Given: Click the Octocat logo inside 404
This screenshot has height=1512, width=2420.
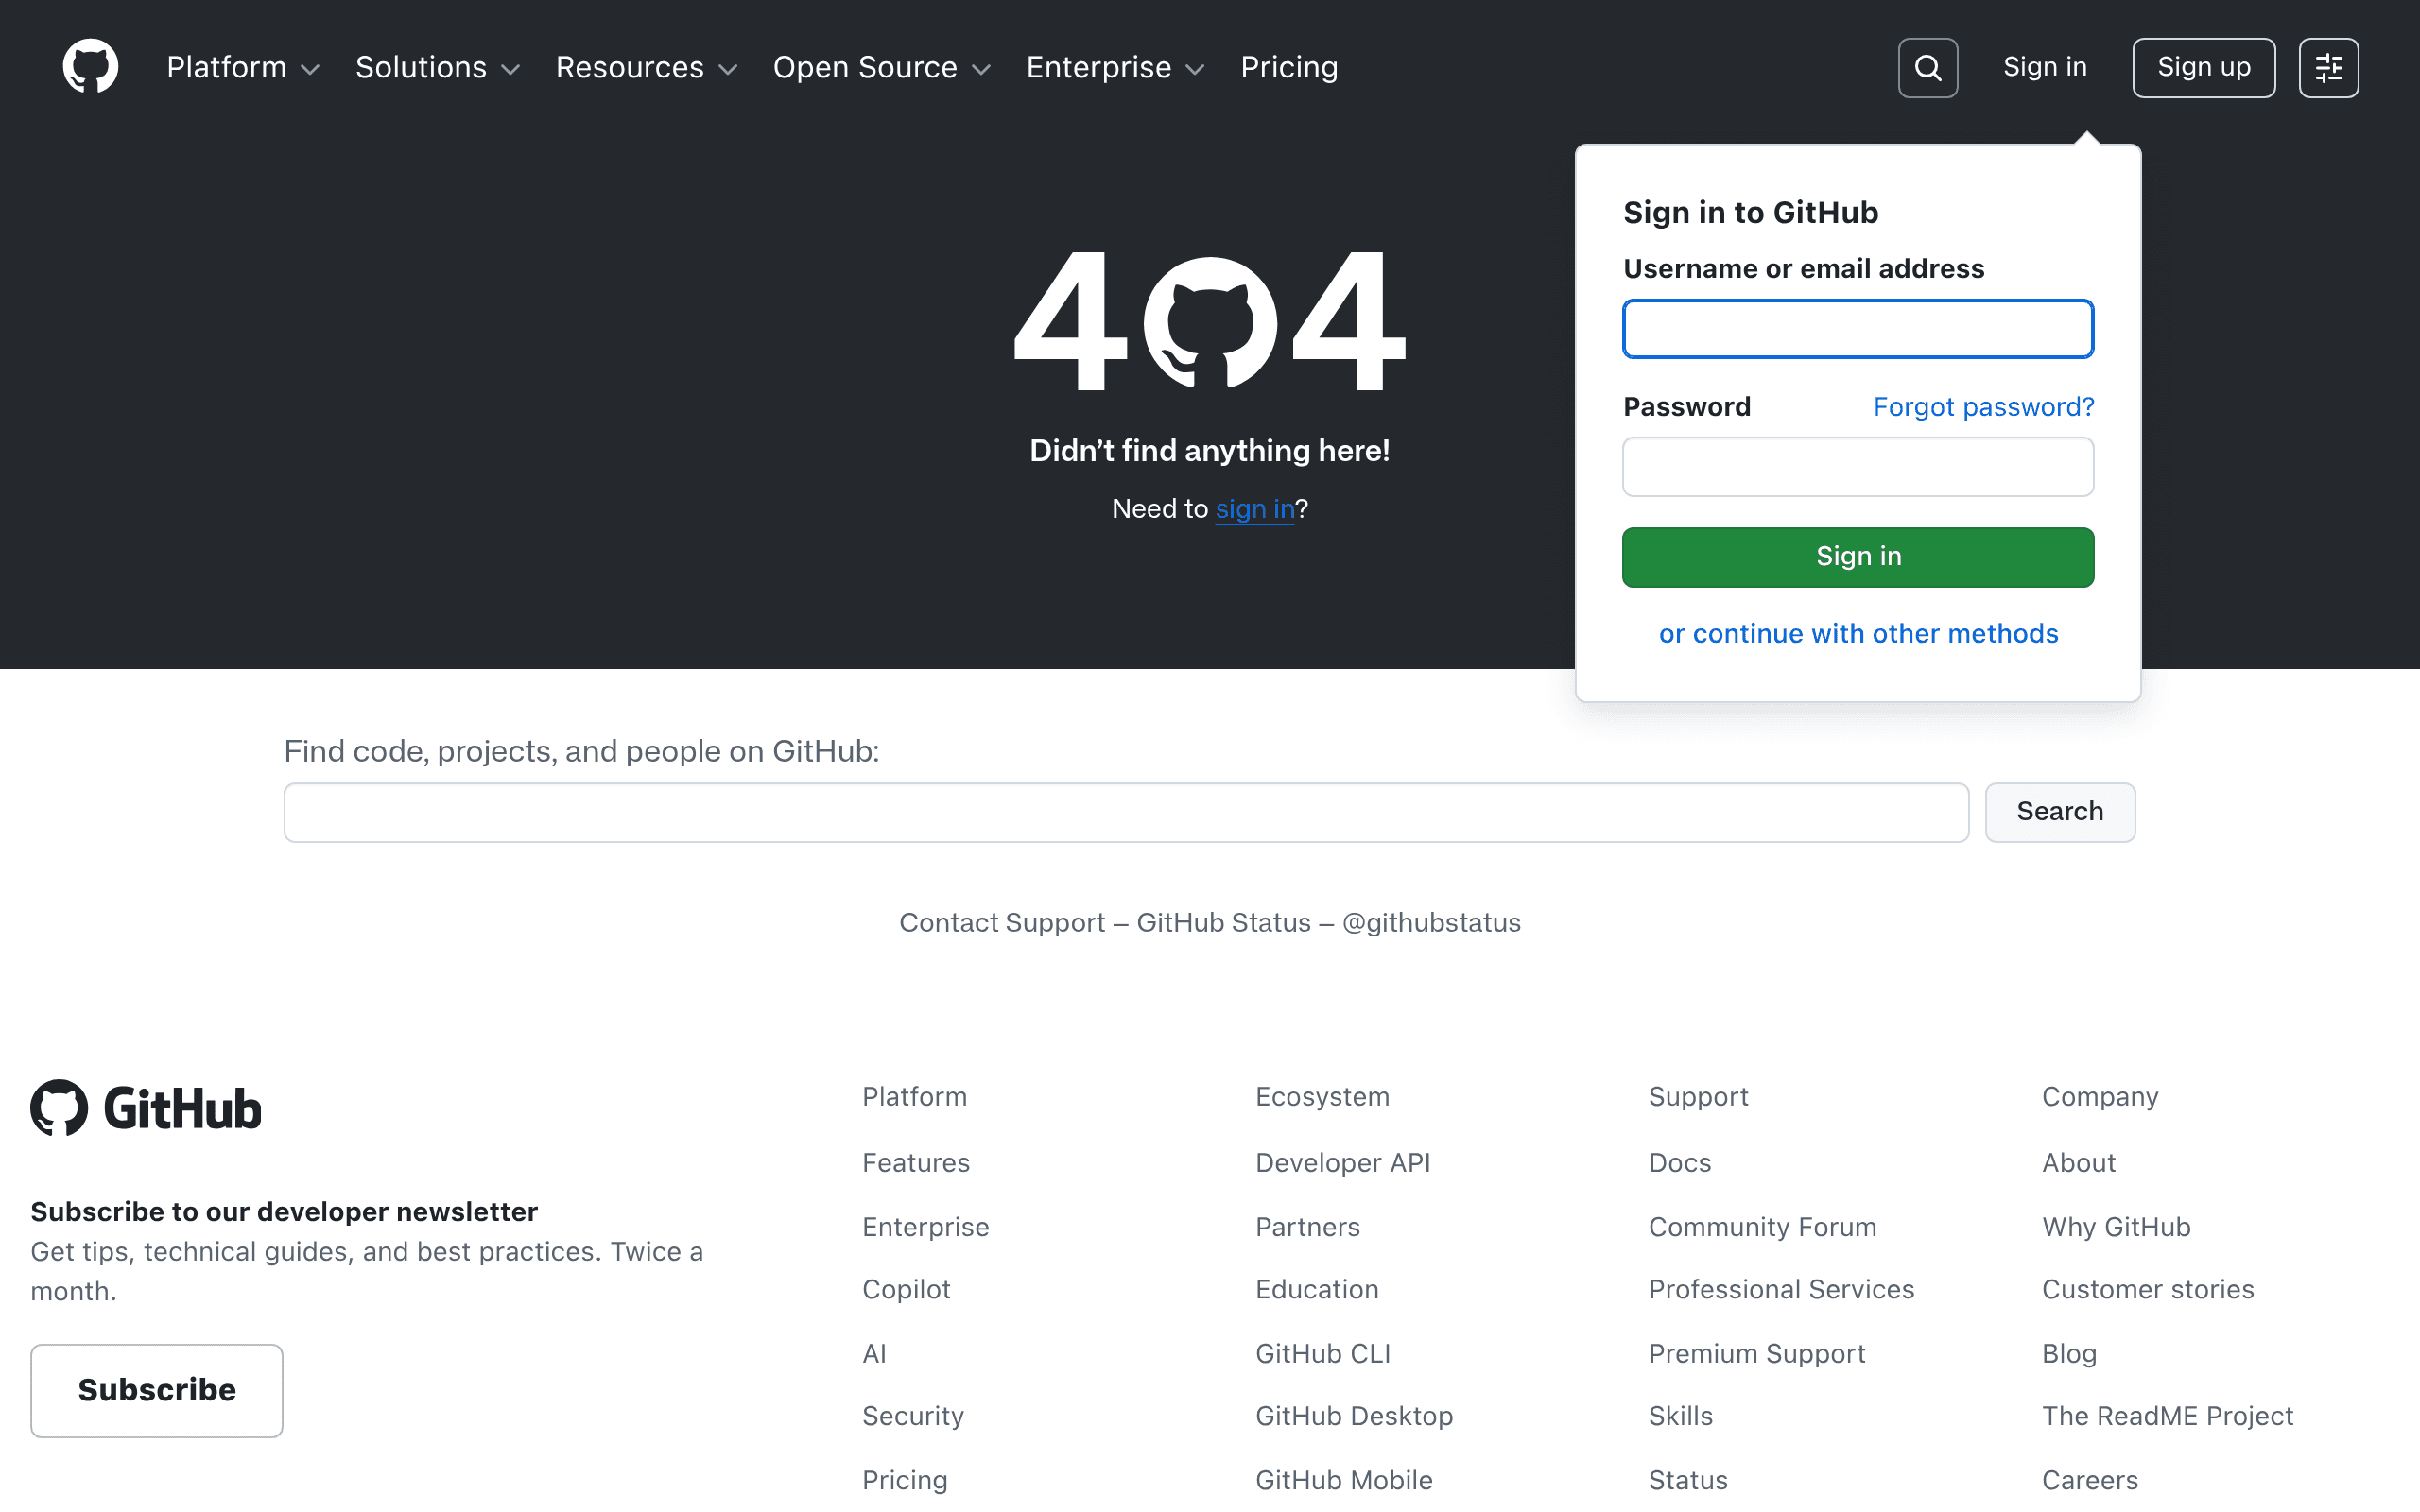Looking at the screenshot, I should click(x=1210, y=323).
